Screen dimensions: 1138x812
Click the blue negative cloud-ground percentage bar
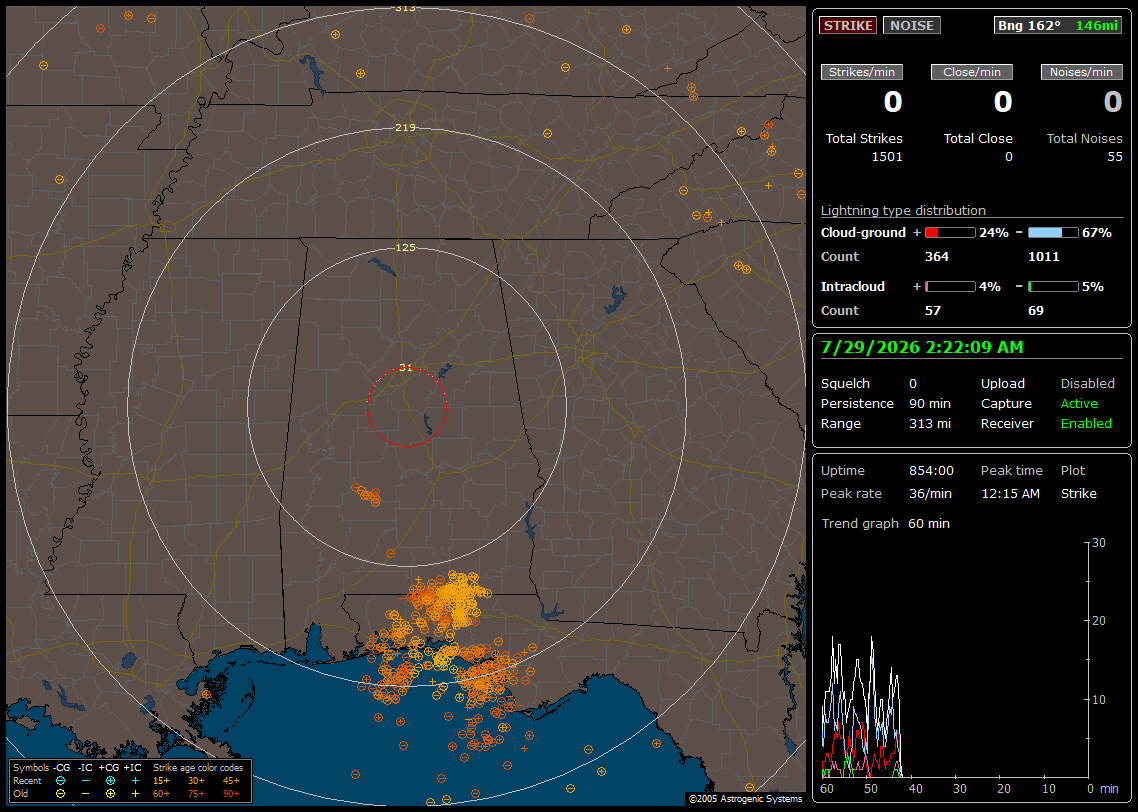[x=1053, y=233]
